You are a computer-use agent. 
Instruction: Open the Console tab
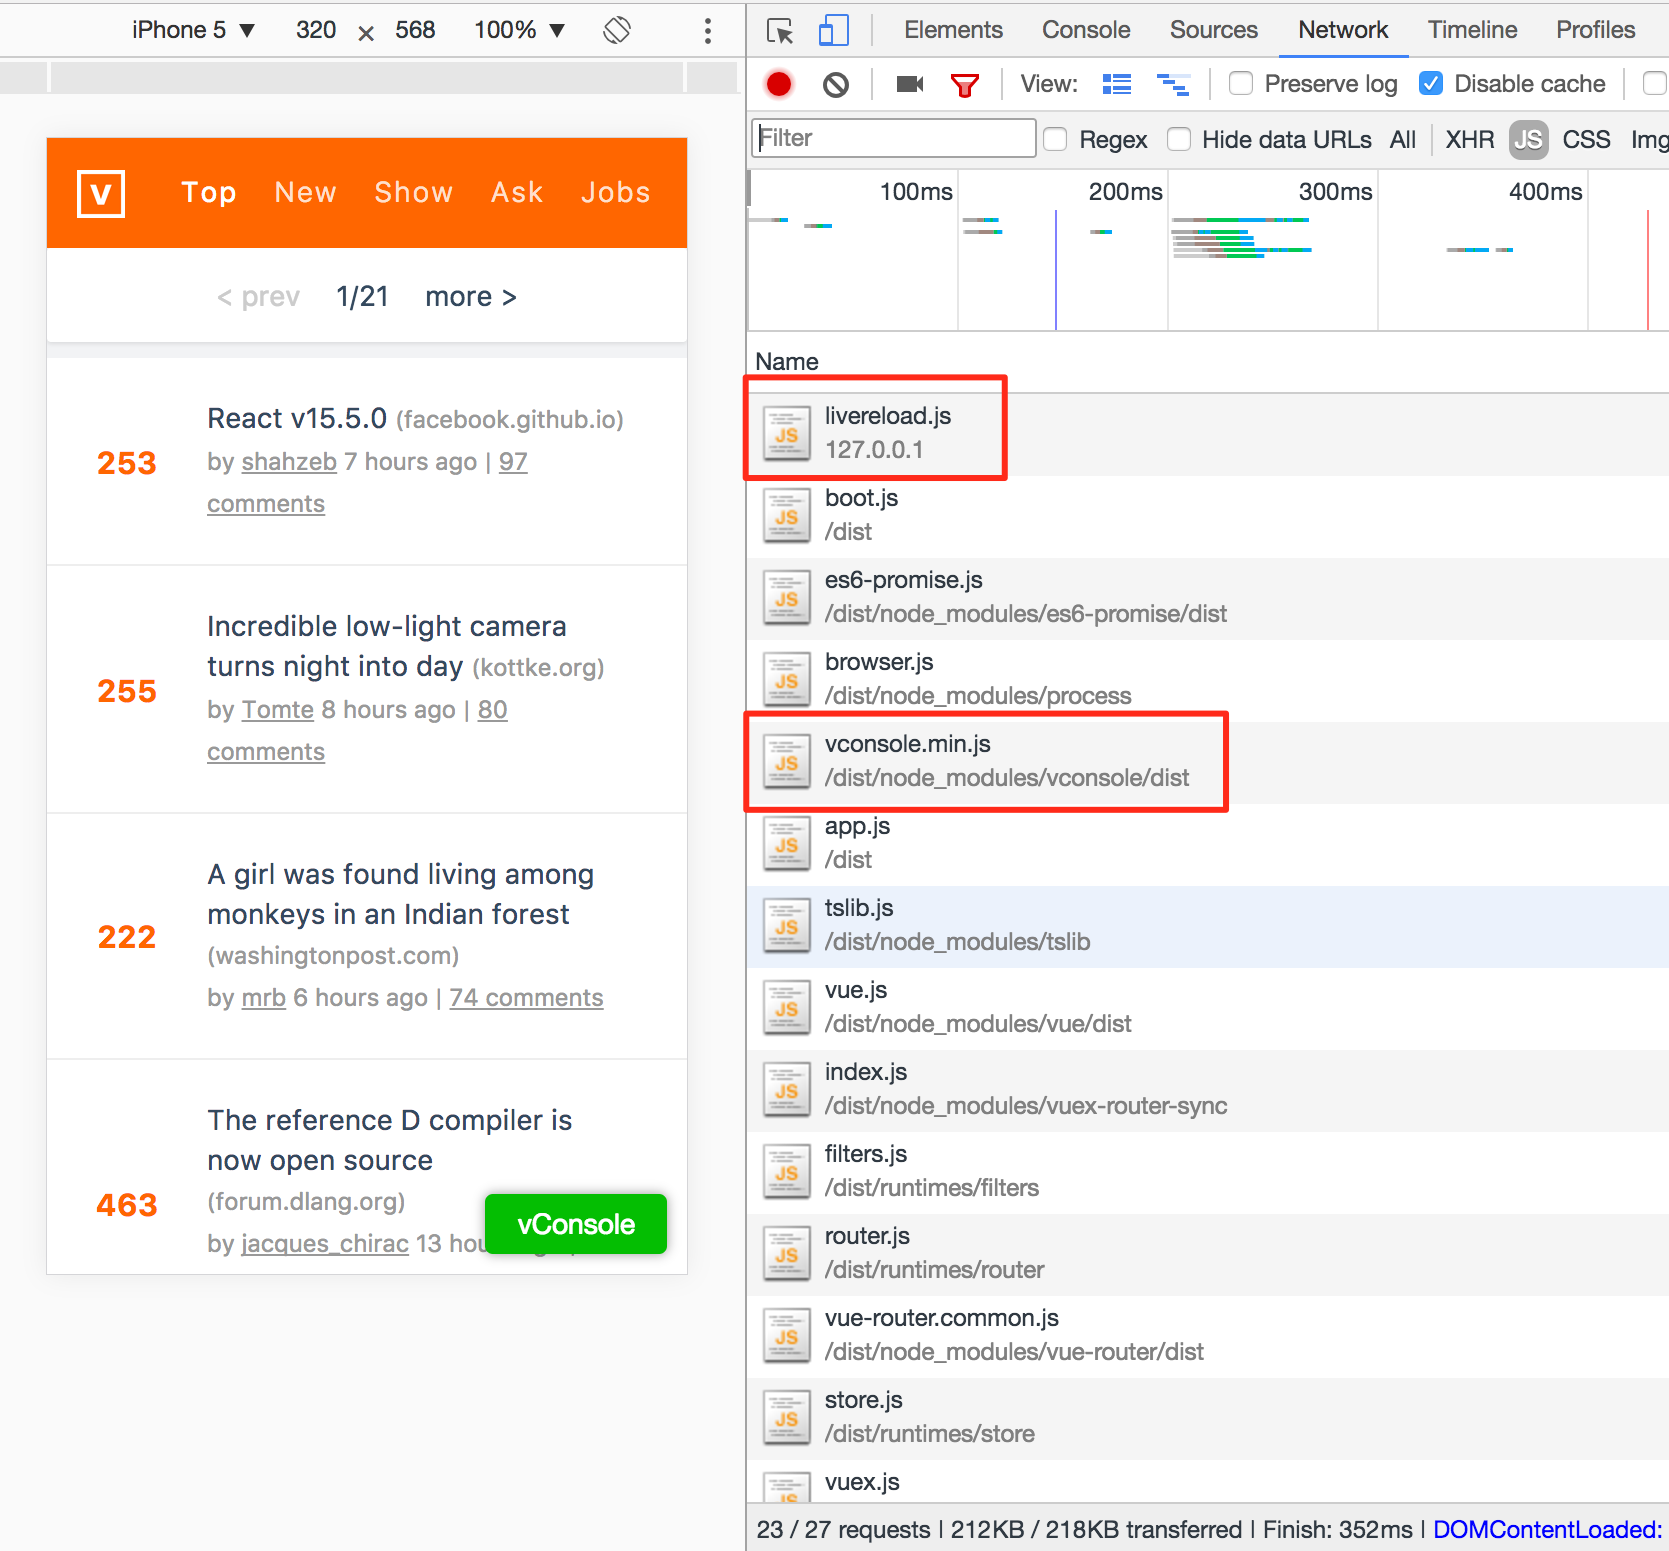[x=1086, y=30]
